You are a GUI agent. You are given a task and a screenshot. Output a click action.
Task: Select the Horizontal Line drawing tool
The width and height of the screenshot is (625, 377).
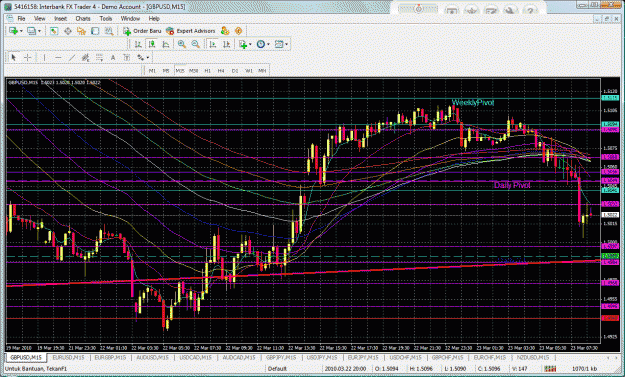tap(58, 58)
